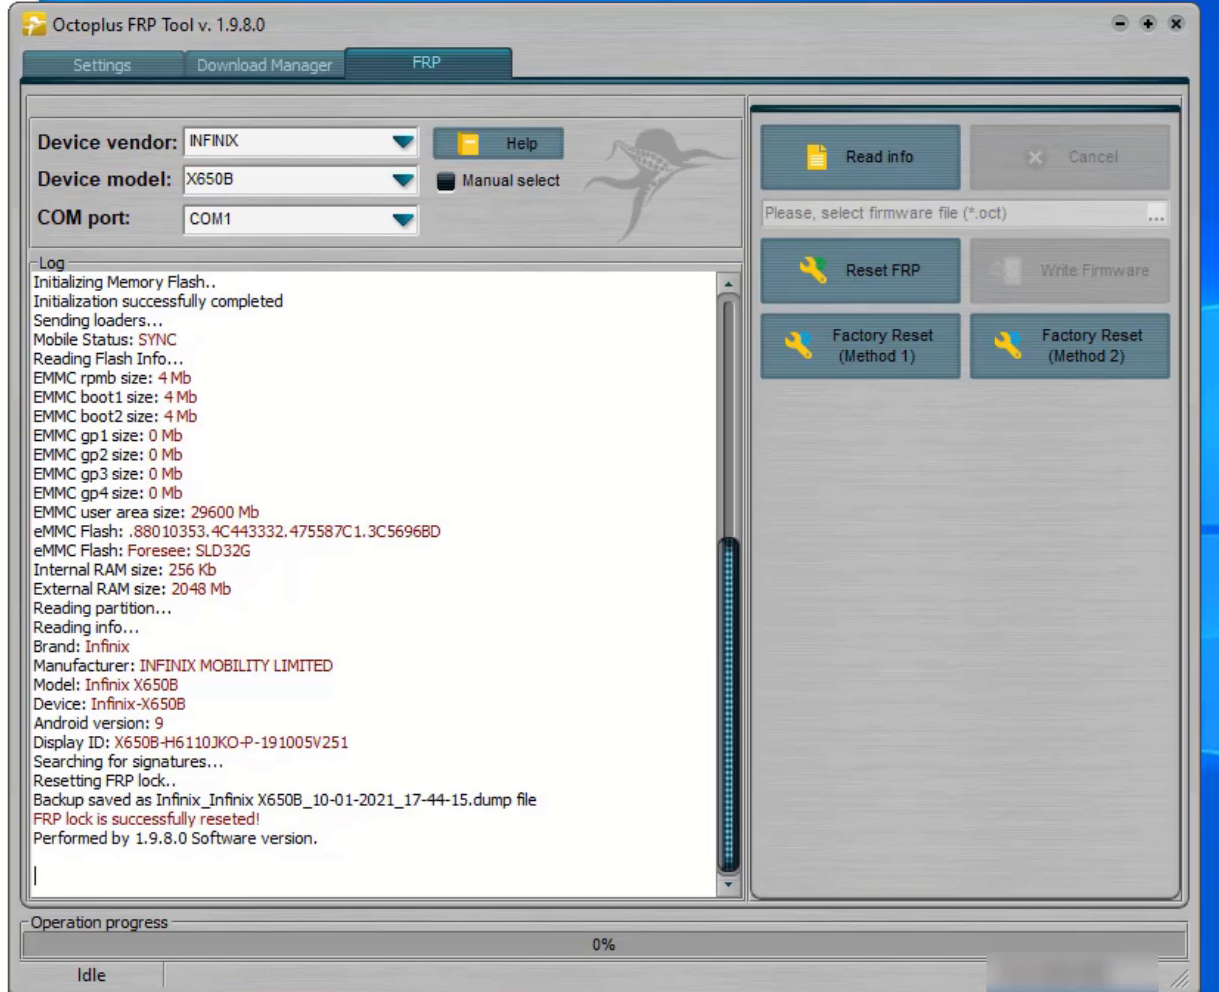Open the COM port dropdown arrow
The width and height of the screenshot is (1219, 992).
(x=403, y=219)
